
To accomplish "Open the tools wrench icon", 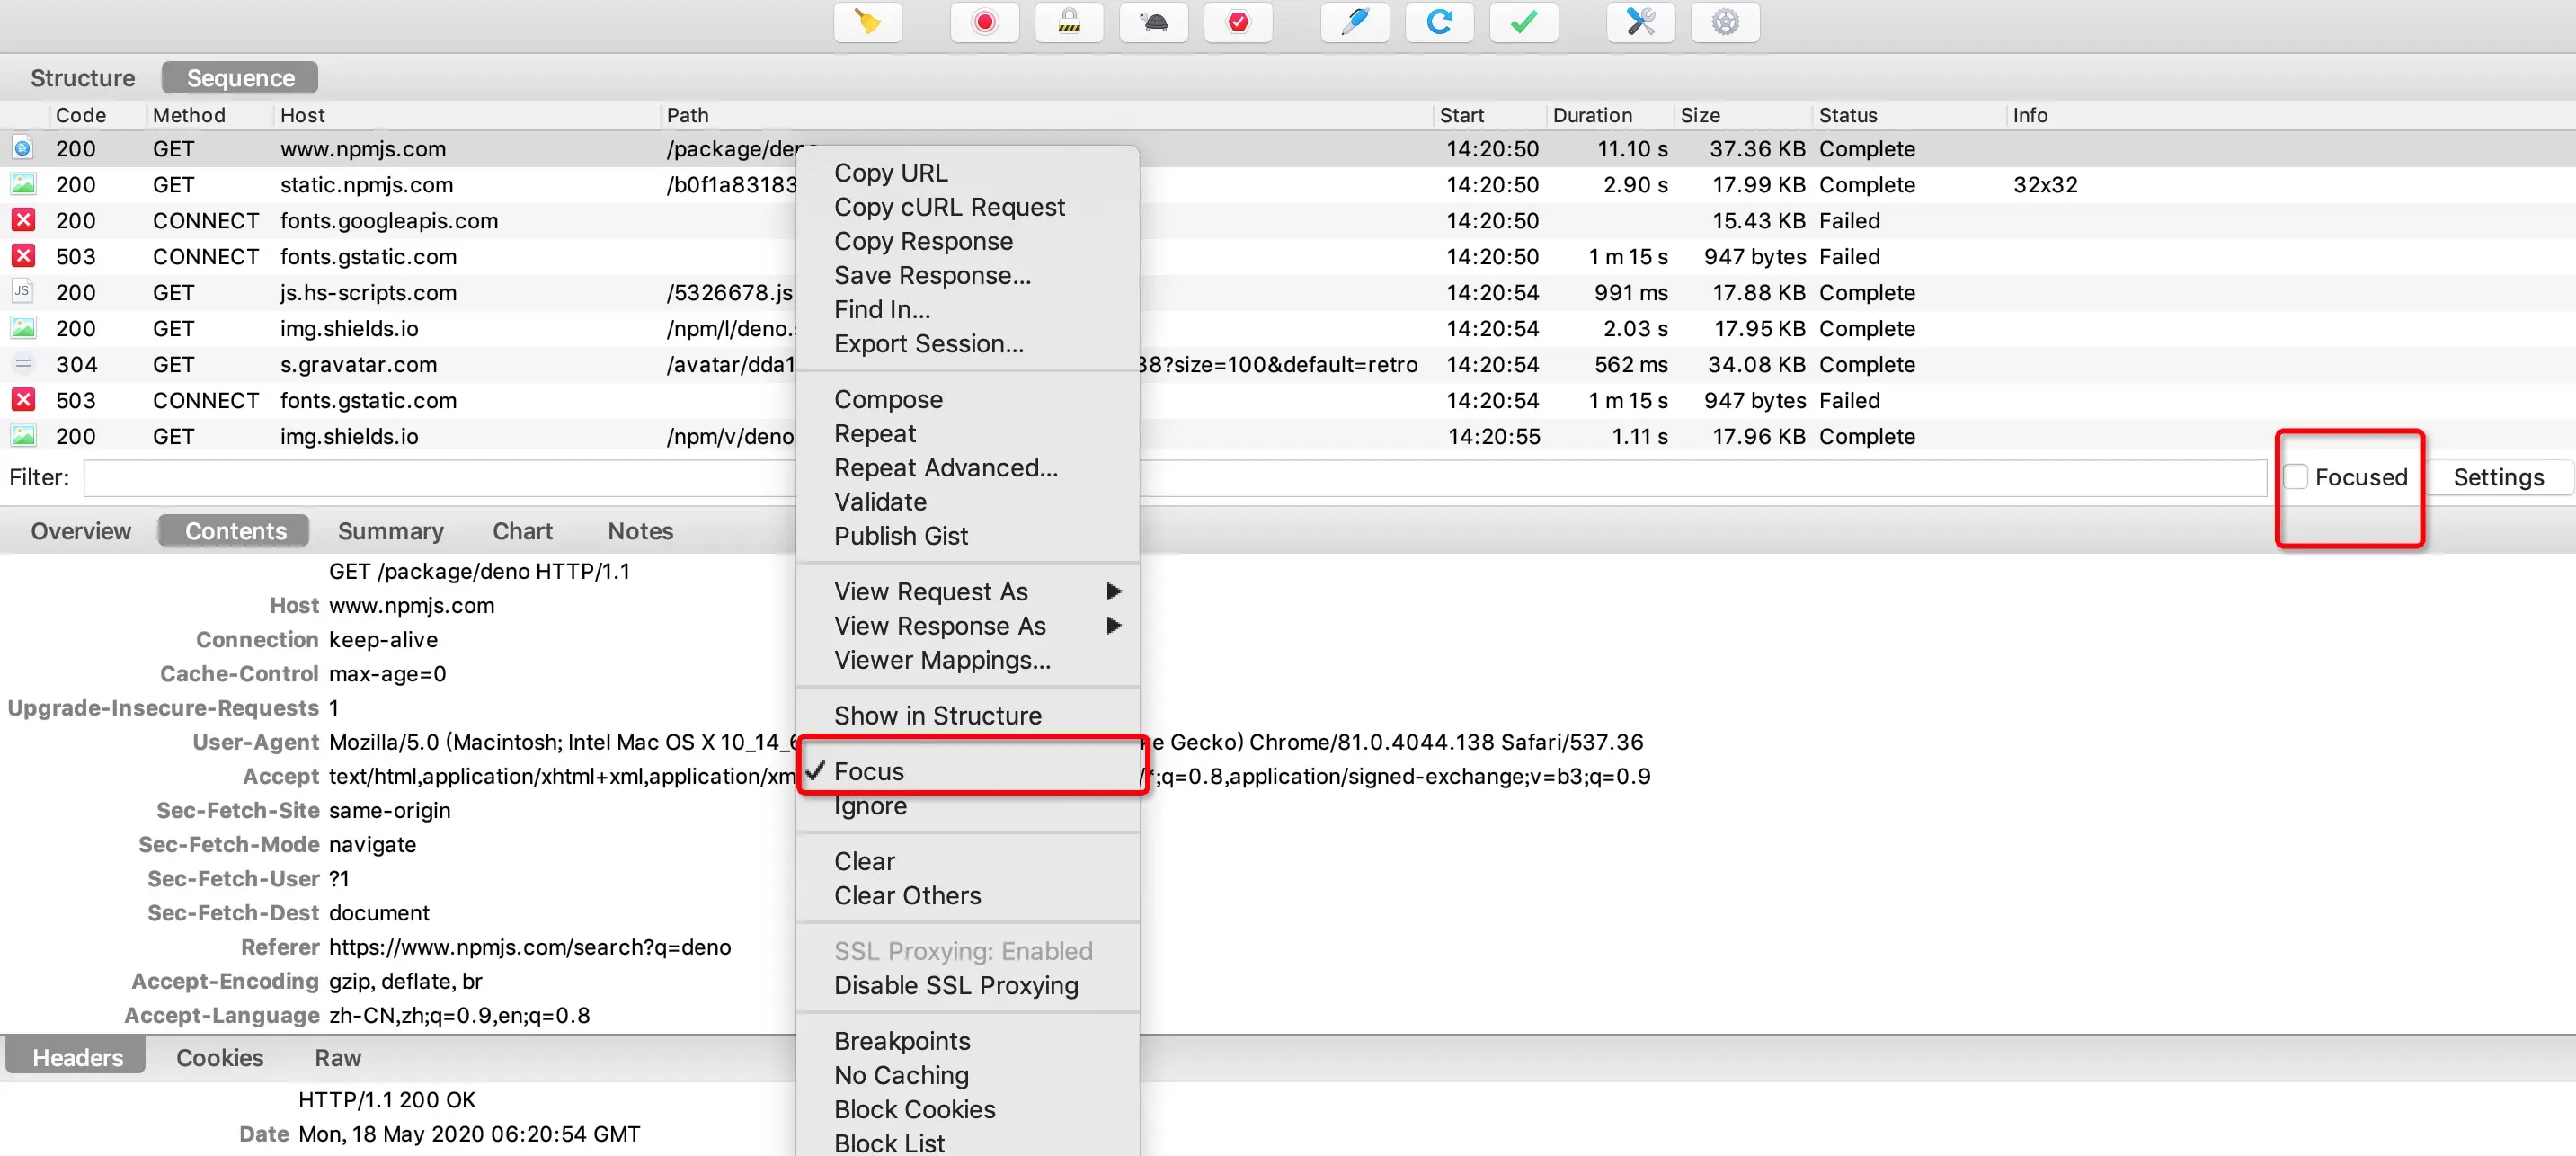I will (x=1640, y=22).
